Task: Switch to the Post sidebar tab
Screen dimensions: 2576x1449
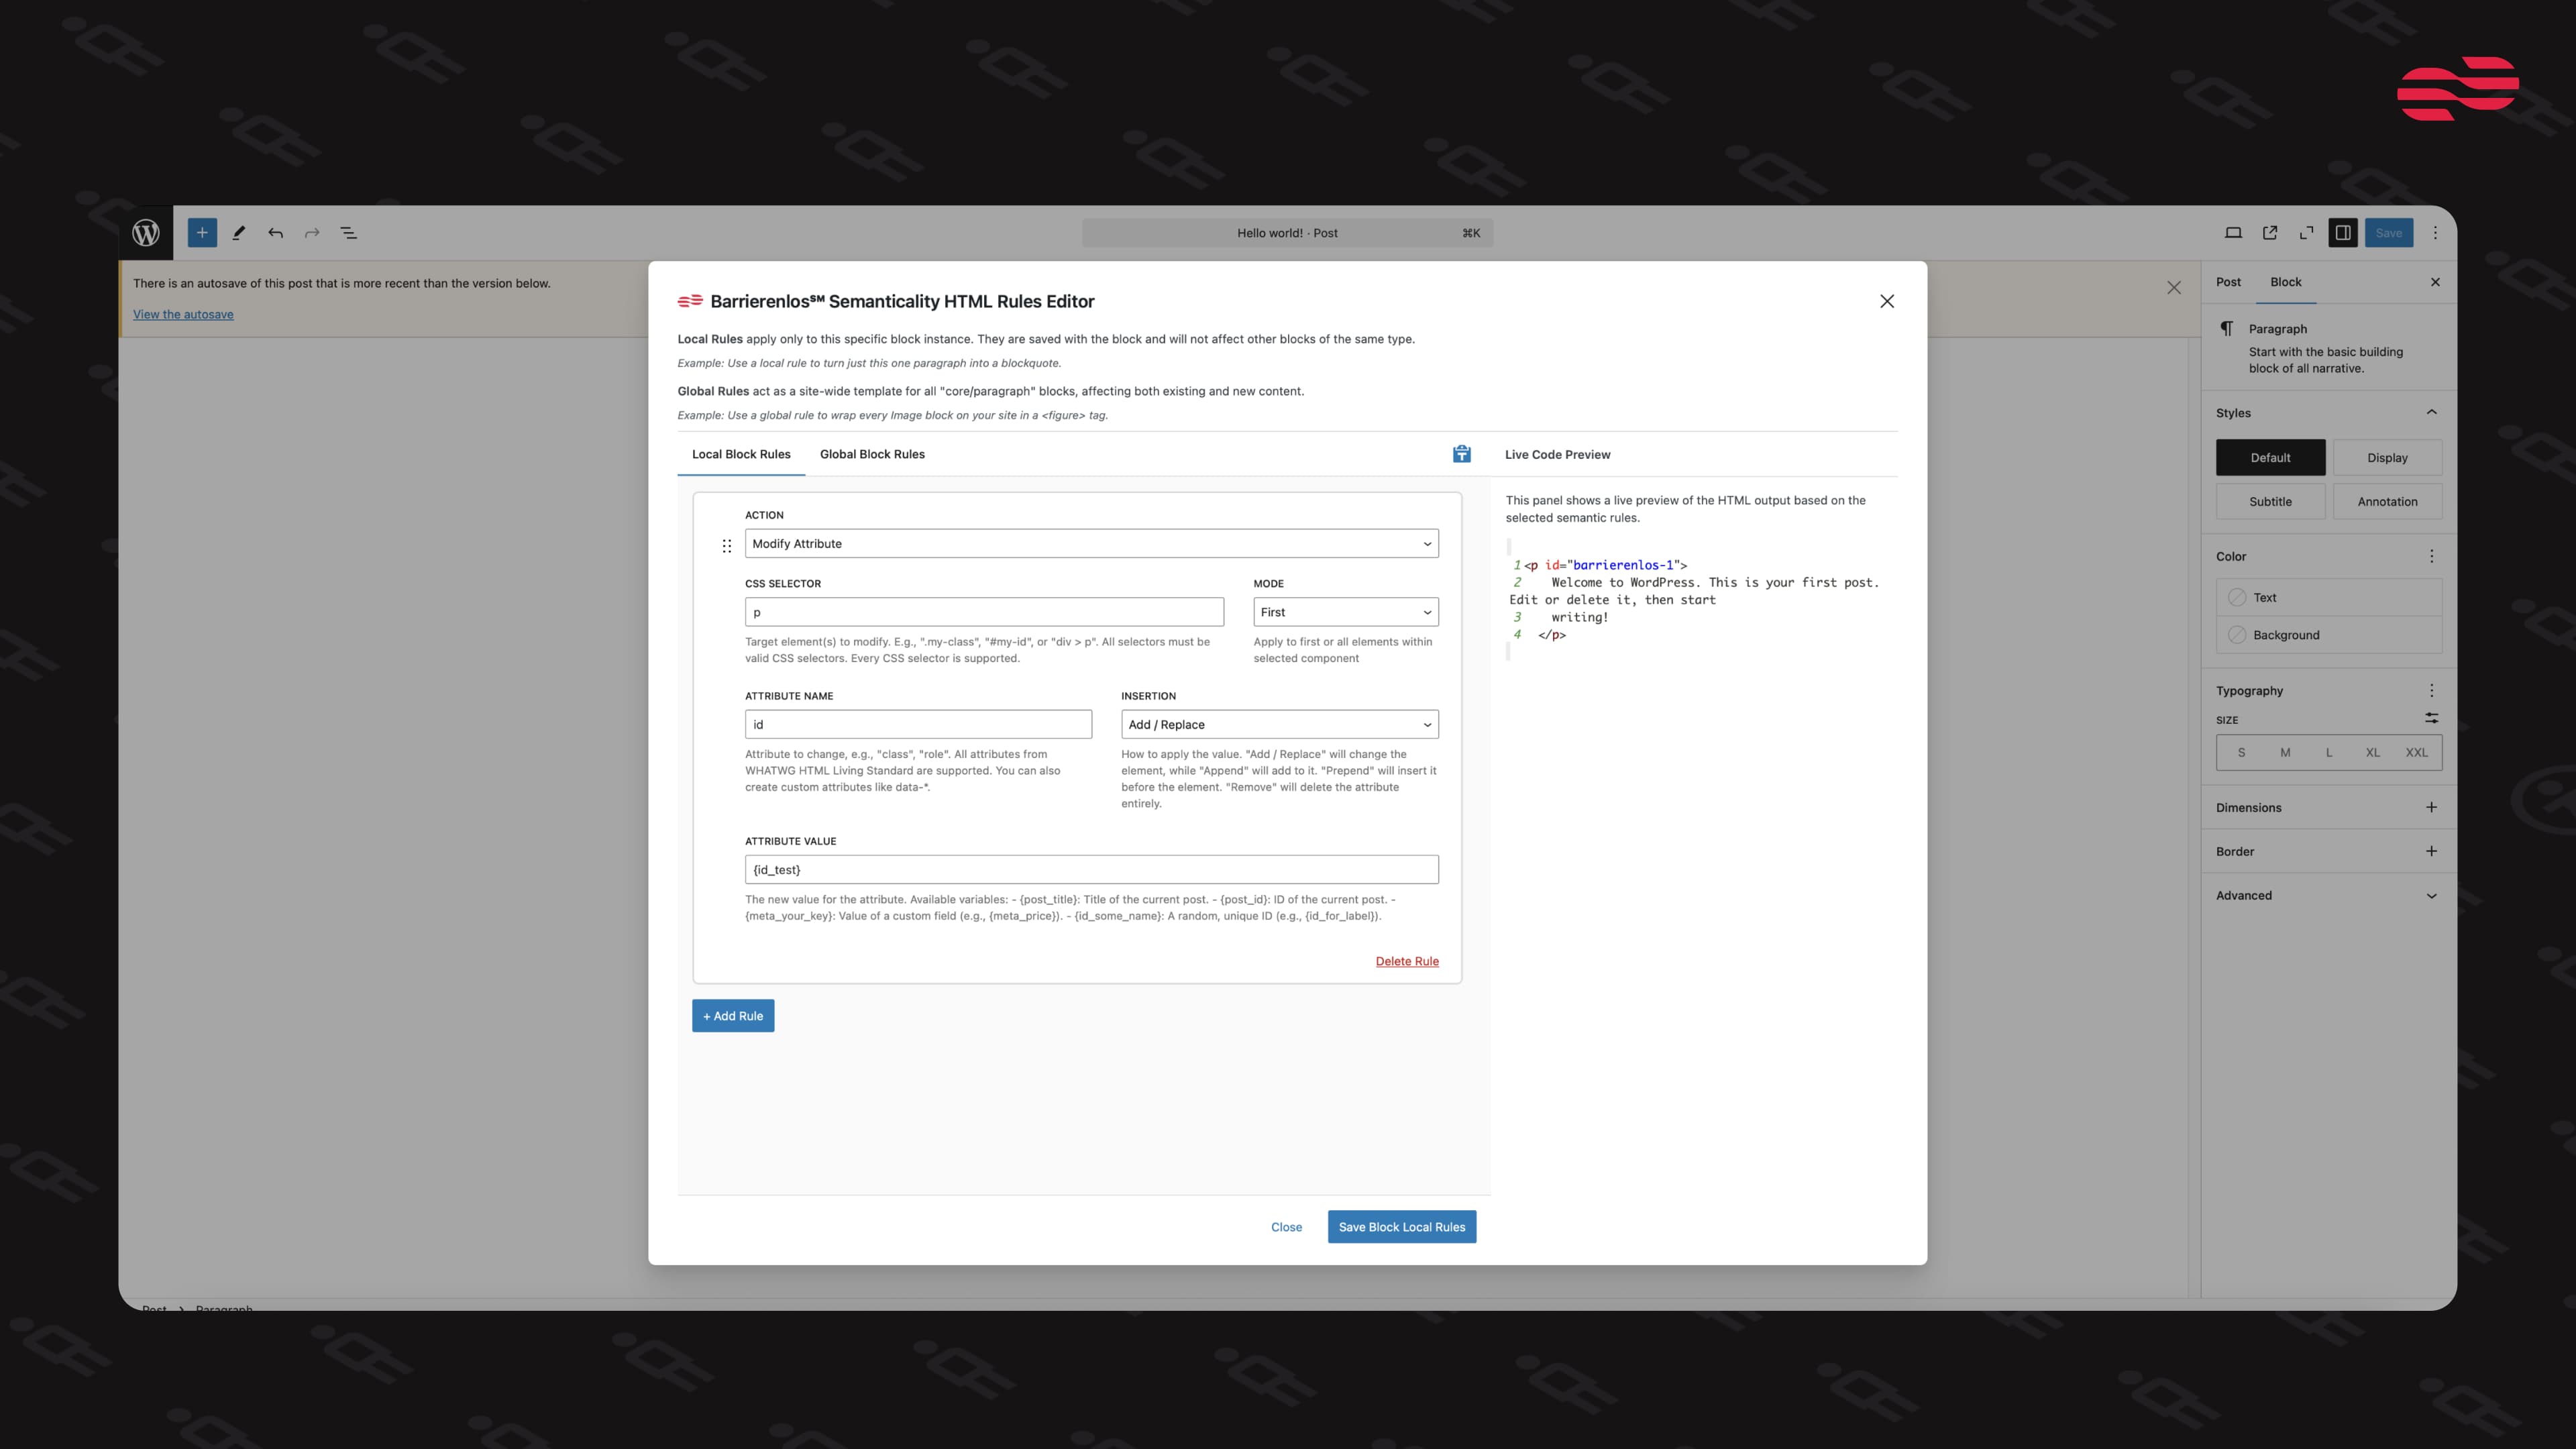Action: 2228,282
